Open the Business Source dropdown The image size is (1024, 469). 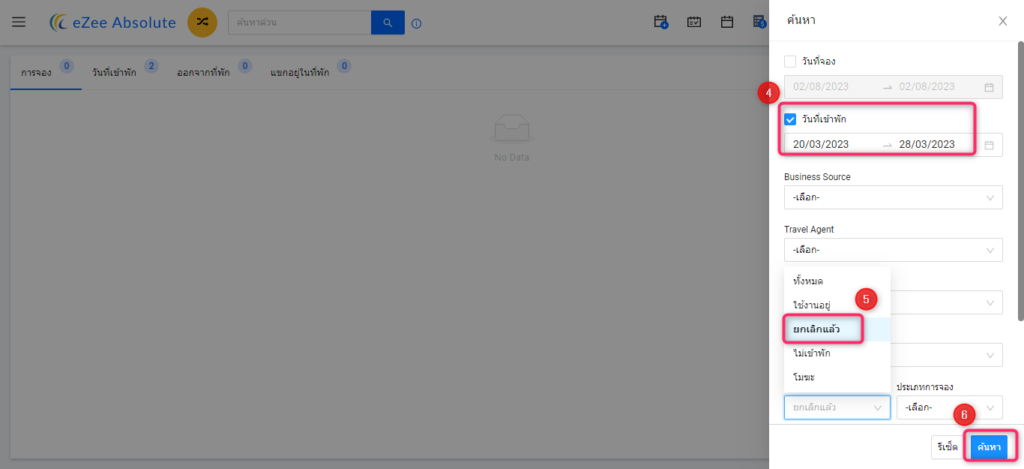[x=893, y=197]
